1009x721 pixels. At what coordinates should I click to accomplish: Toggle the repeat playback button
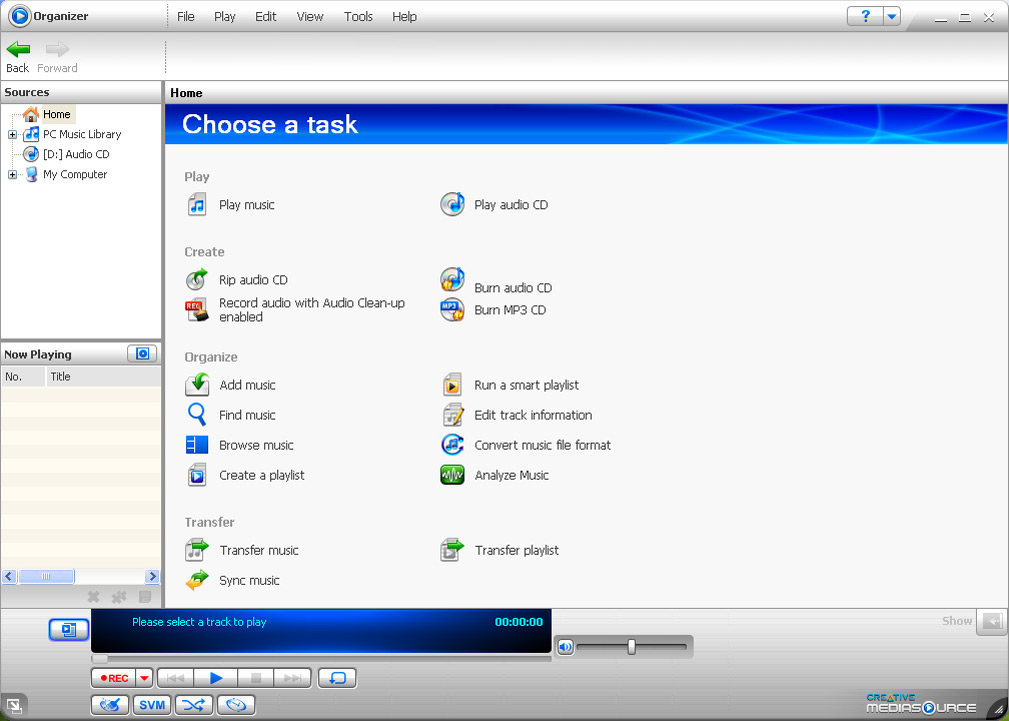tap(337, 678)
